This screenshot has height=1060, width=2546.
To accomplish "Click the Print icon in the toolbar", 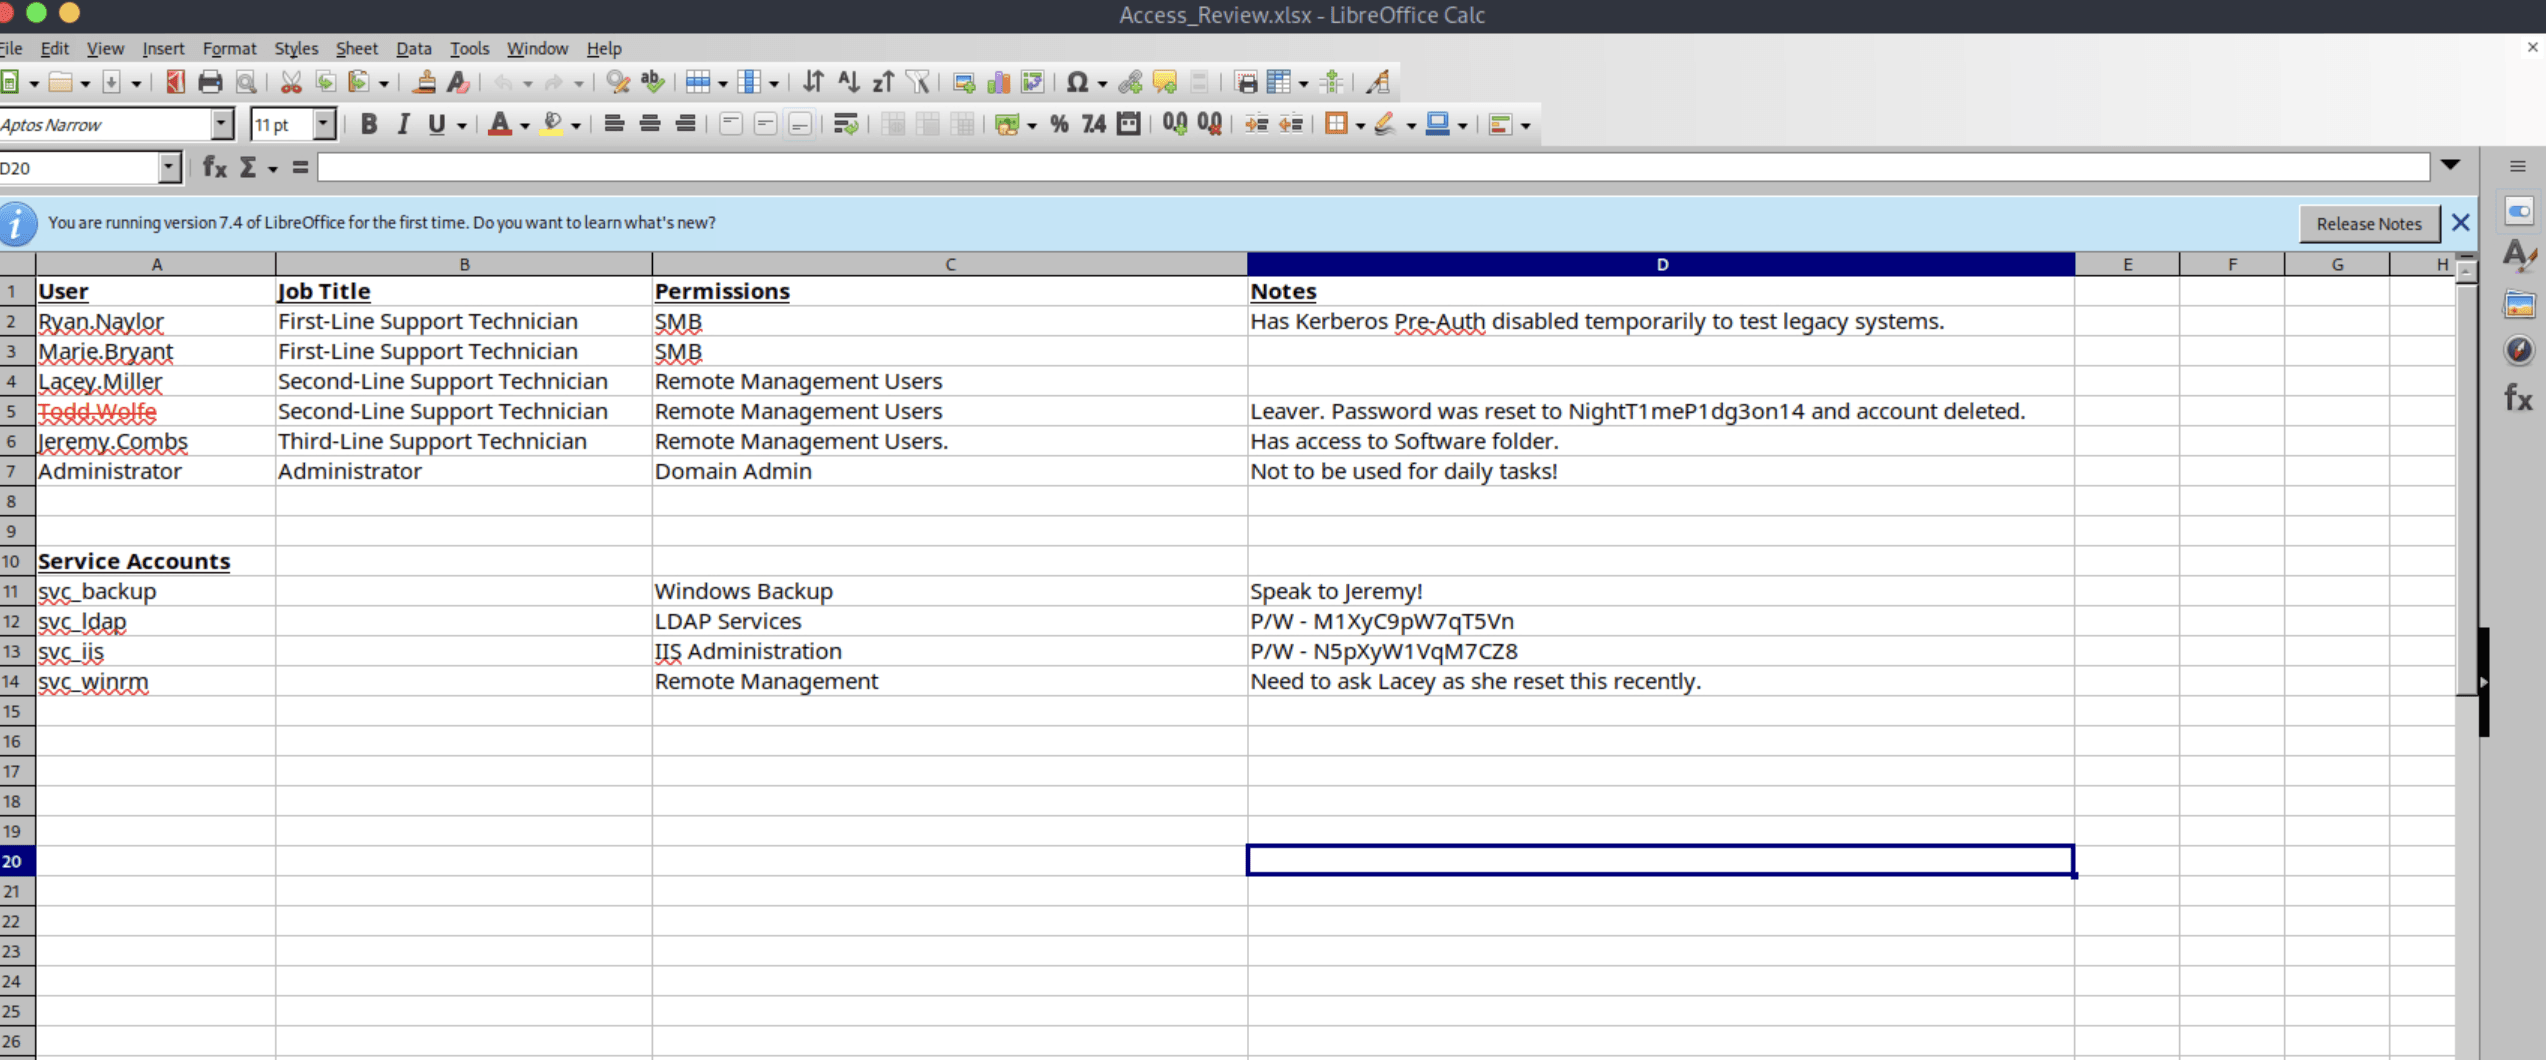I will tap(210, 83).
